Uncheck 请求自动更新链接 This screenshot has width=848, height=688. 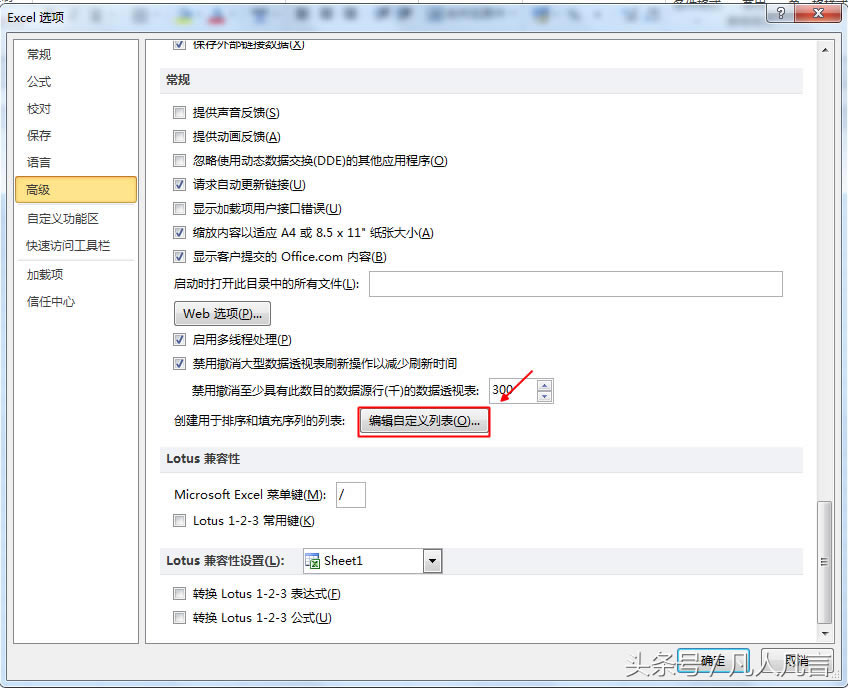(x=179, y=184)
